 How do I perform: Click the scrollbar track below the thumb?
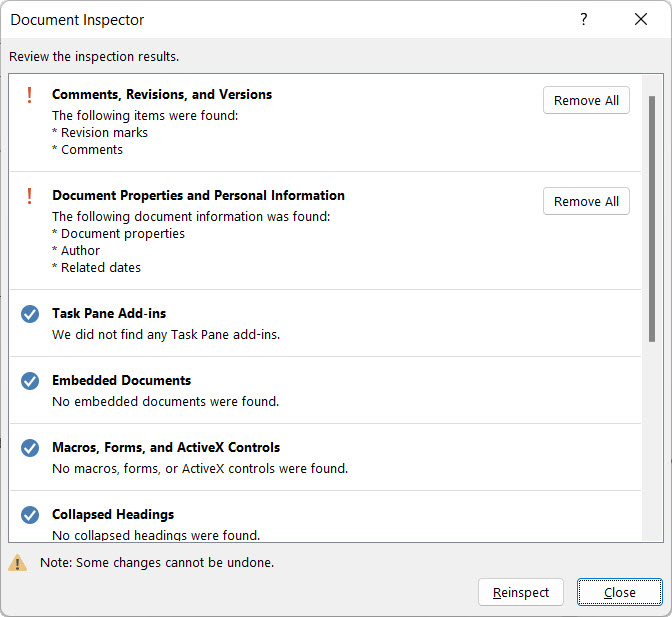[652, 440]
